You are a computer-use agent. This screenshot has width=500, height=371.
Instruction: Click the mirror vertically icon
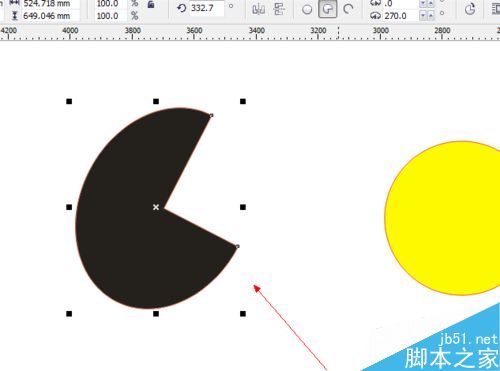point(279,9)
